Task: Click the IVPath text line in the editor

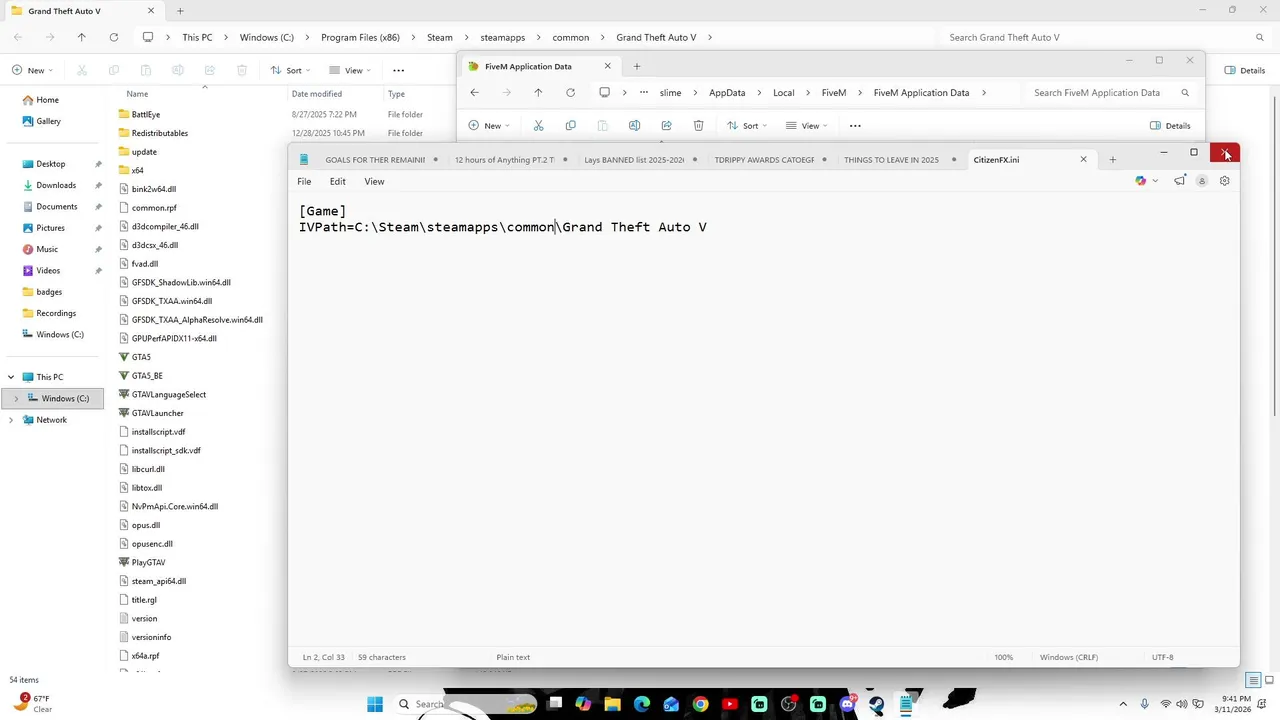Action: click(x=503, y=227)
